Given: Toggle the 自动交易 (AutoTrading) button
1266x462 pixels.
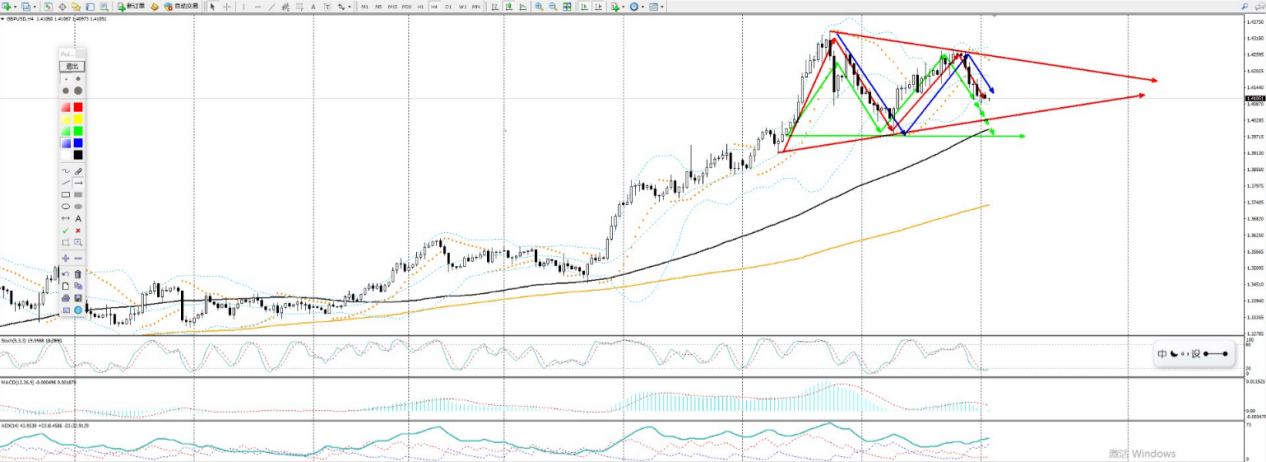Looking at the screenshot, I should pyautogui.click(x=181, y=6).
